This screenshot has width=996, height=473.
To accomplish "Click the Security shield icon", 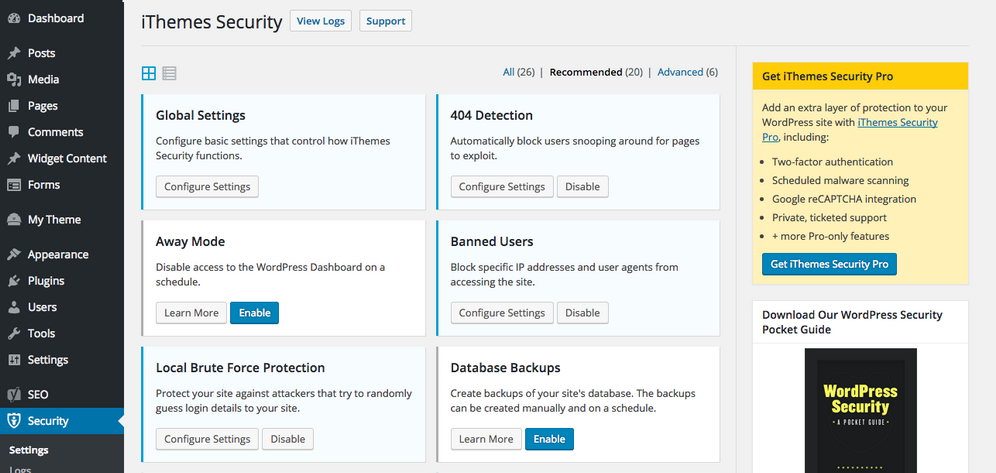I will click(x=14, y=421).
